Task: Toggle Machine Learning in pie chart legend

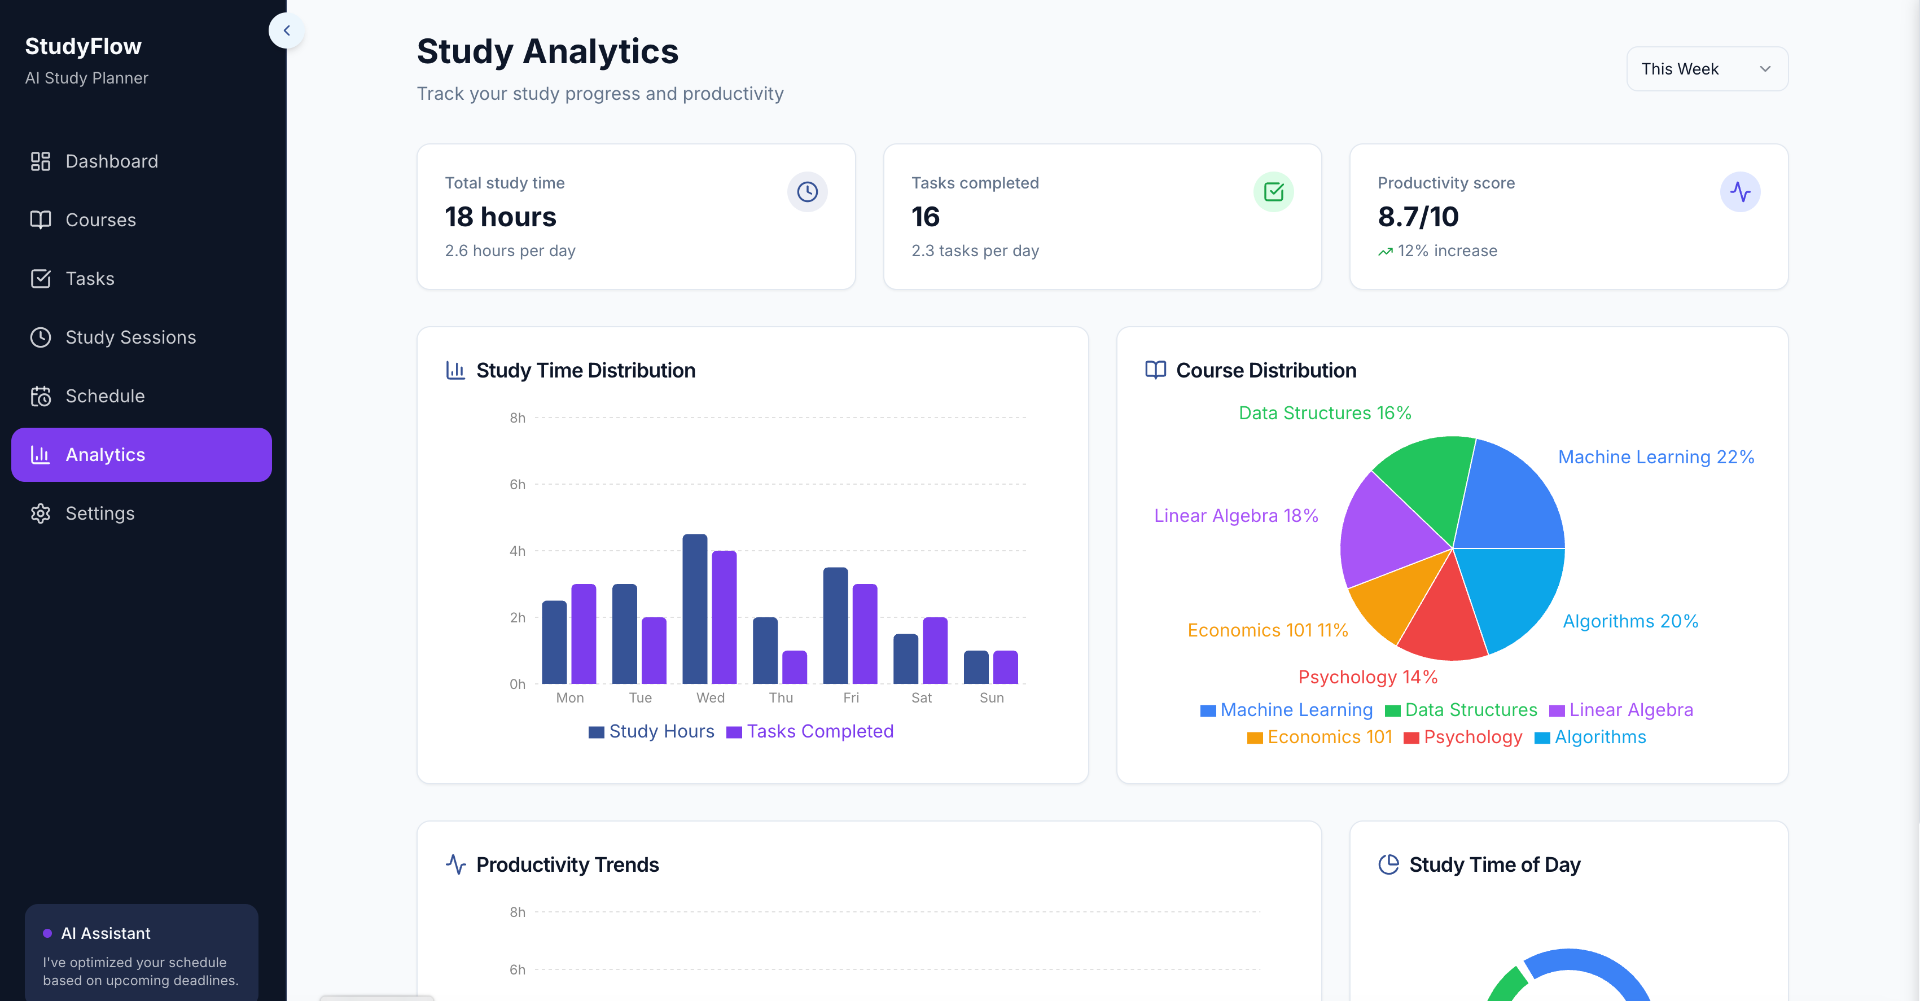Action: 1286,710
